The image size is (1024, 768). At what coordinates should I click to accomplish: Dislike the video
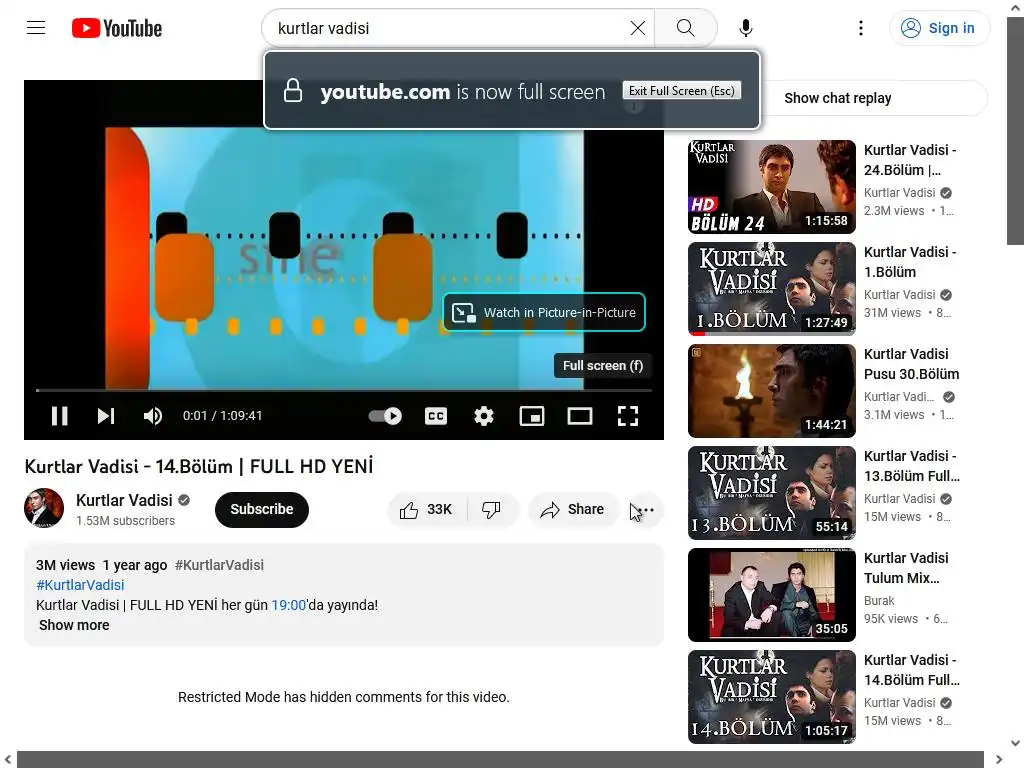(492, 509)
